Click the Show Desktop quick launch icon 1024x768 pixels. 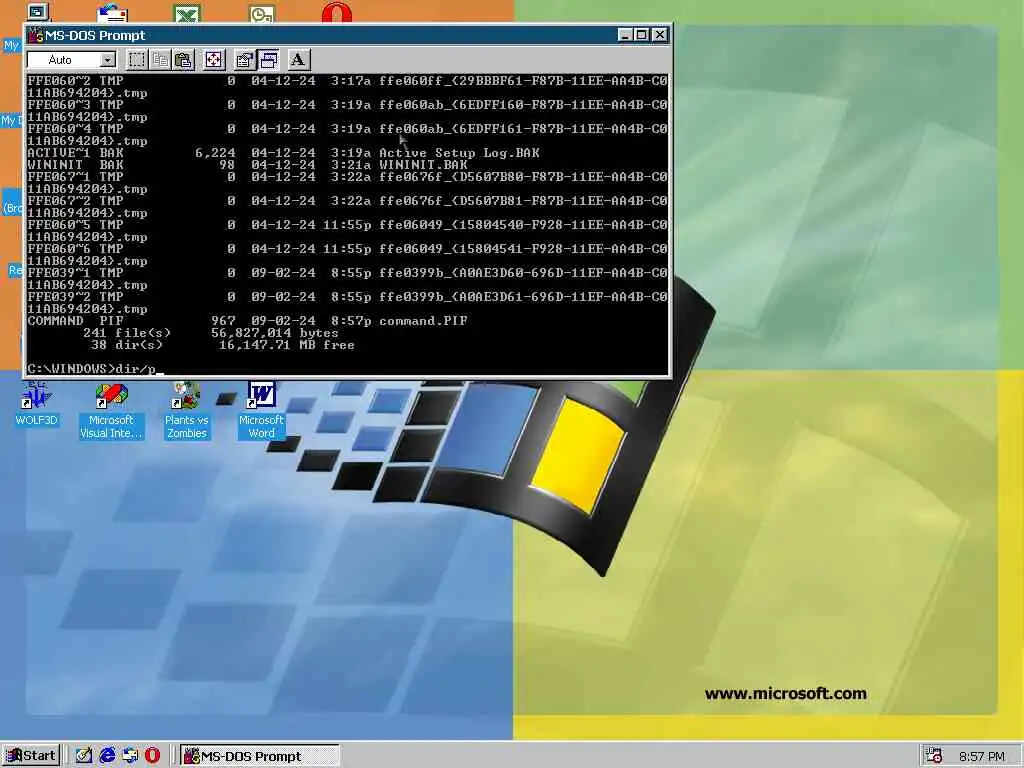84,756
